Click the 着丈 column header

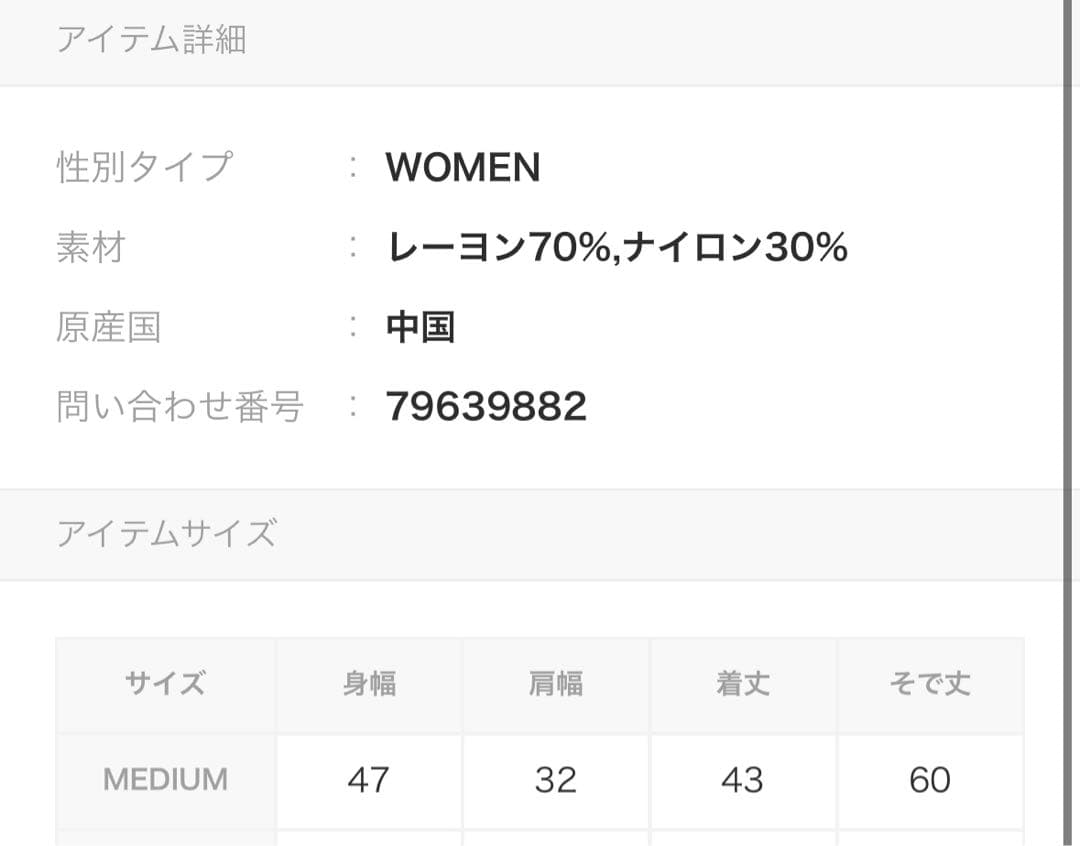coord(743,685)
